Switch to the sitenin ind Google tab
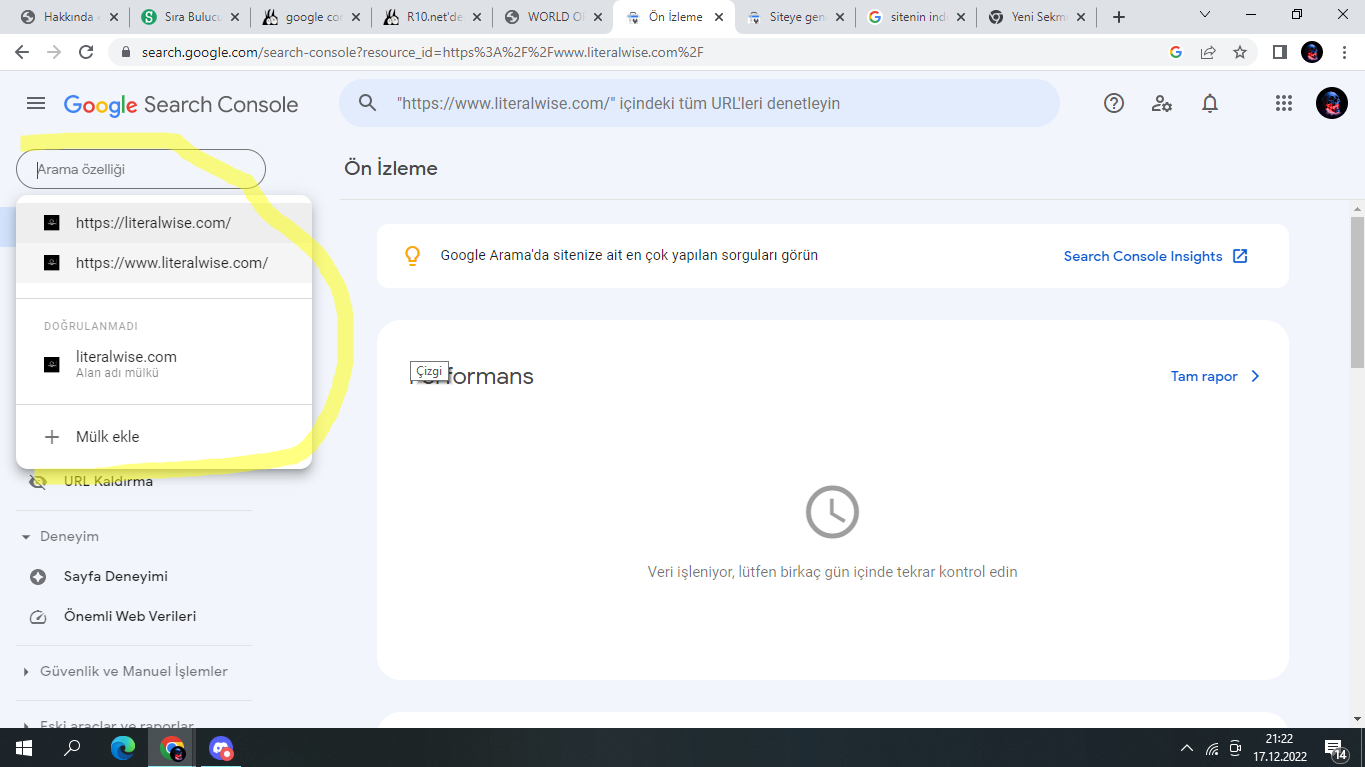1365x767 pixels. 917,17
